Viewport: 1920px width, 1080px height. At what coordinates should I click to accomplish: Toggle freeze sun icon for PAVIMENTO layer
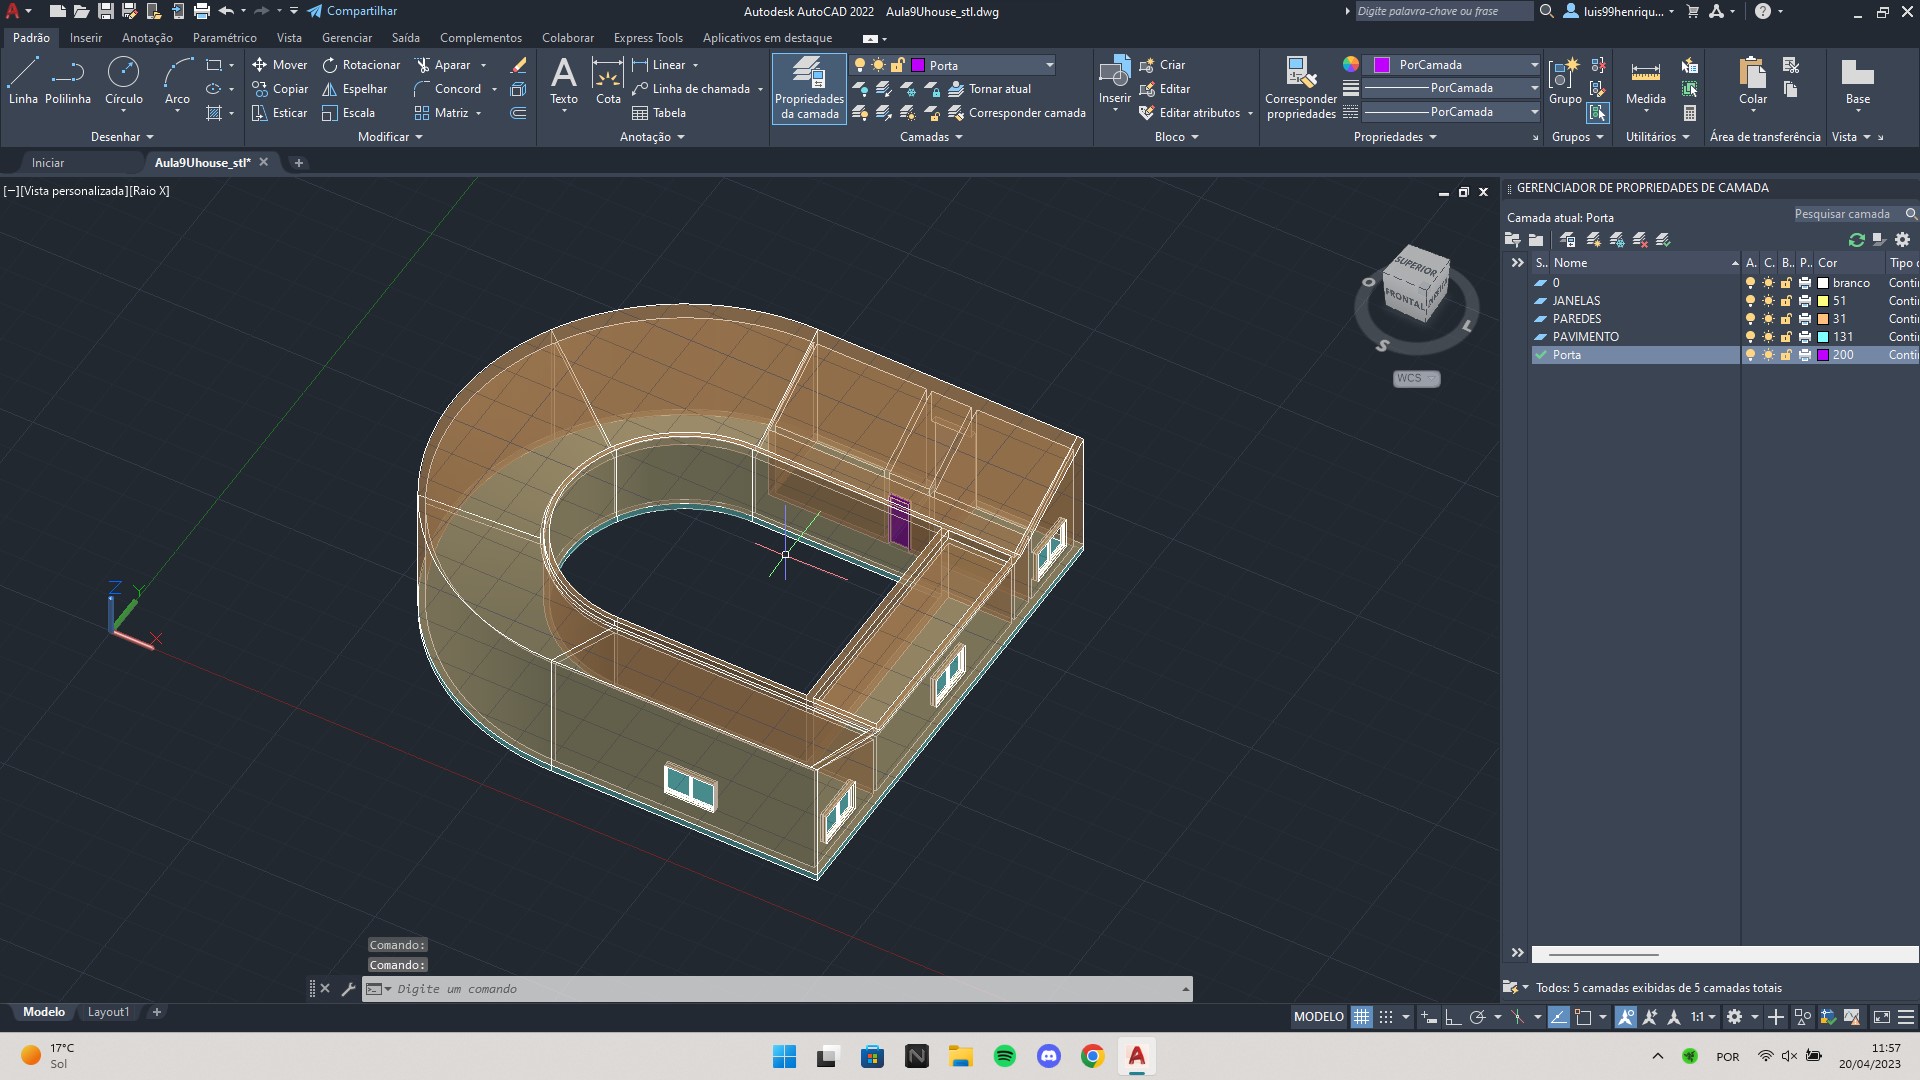pyautogui.click(x=1768, y=337)
